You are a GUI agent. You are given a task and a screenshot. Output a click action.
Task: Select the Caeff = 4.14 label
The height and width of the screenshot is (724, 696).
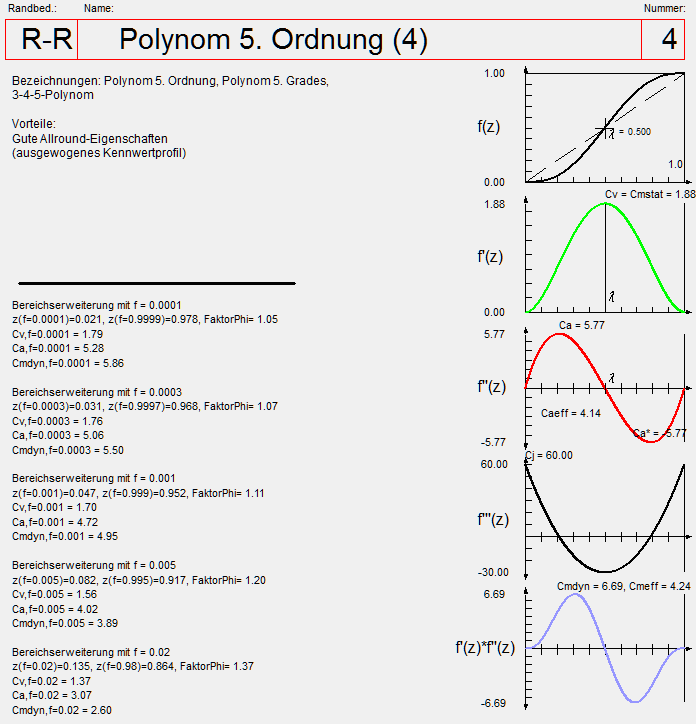pyautogui.click(x=570, y=413)
